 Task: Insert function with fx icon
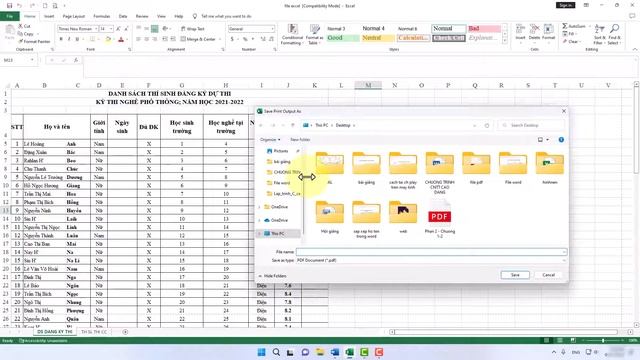coord(76,60)
